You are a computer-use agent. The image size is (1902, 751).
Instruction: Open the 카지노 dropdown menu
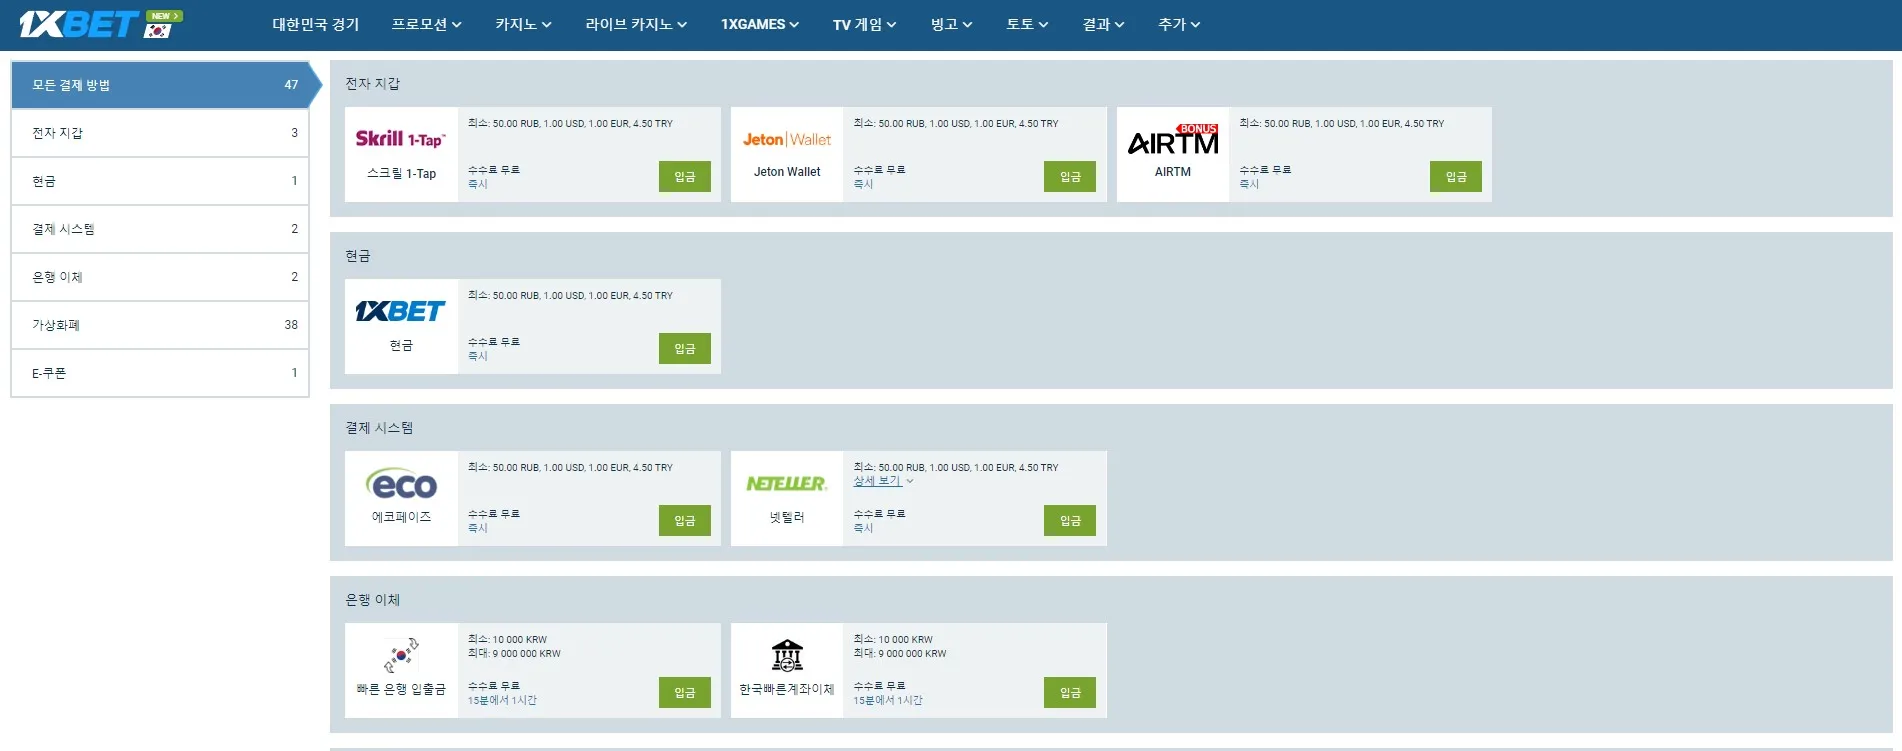click(x=523, y=24)
